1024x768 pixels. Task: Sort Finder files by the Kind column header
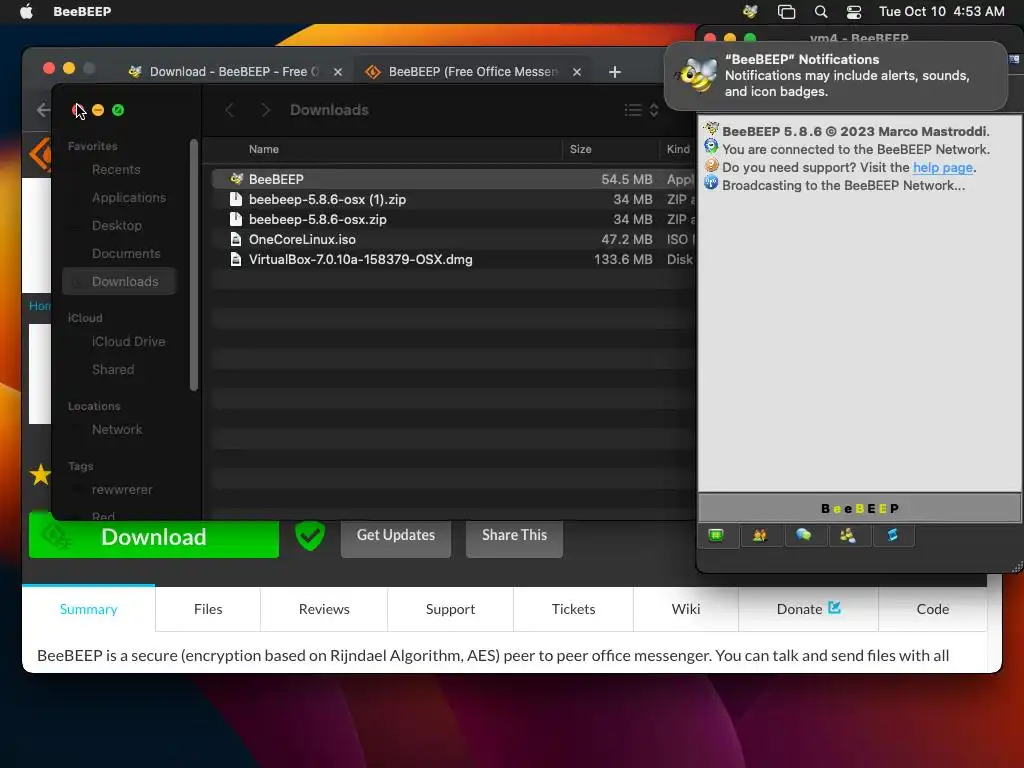pos(678,149)
